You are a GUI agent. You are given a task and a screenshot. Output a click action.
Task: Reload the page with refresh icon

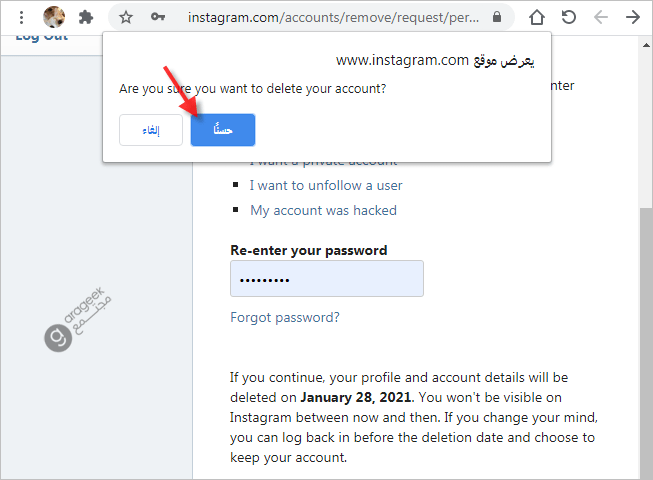pos(569,17)
